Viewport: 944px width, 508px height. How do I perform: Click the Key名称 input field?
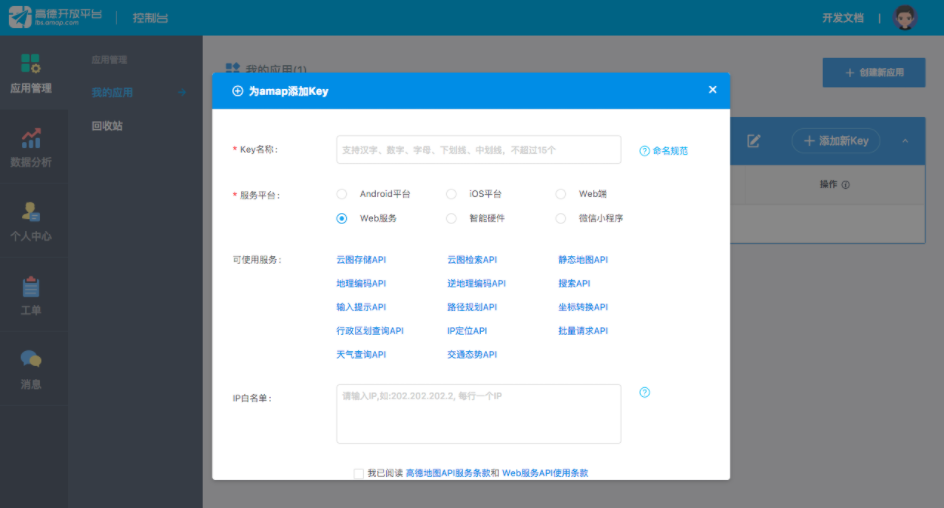[479, 149]
